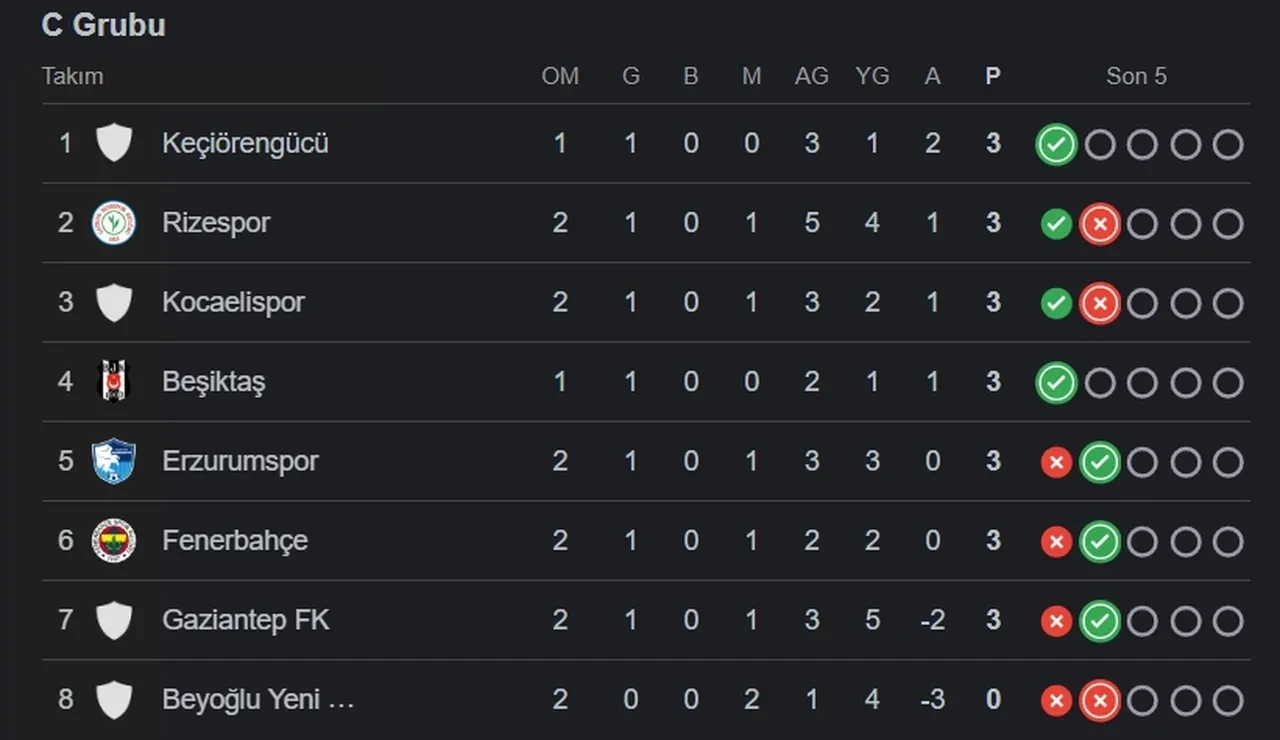This screenshot has height=740, width=1280.
Task: Click Fenerbahçe's latest green win circle
Action: tap(1099, 542)
